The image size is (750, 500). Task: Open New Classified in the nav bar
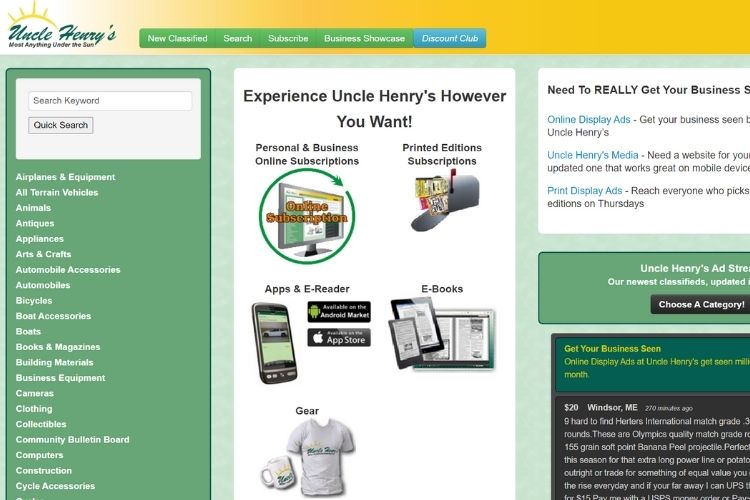(x=177, y=38)
